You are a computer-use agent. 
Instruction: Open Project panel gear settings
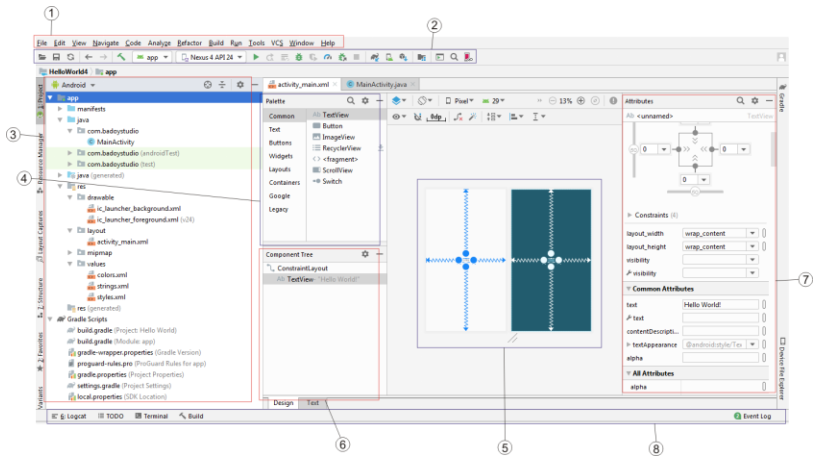pos(240,84)
